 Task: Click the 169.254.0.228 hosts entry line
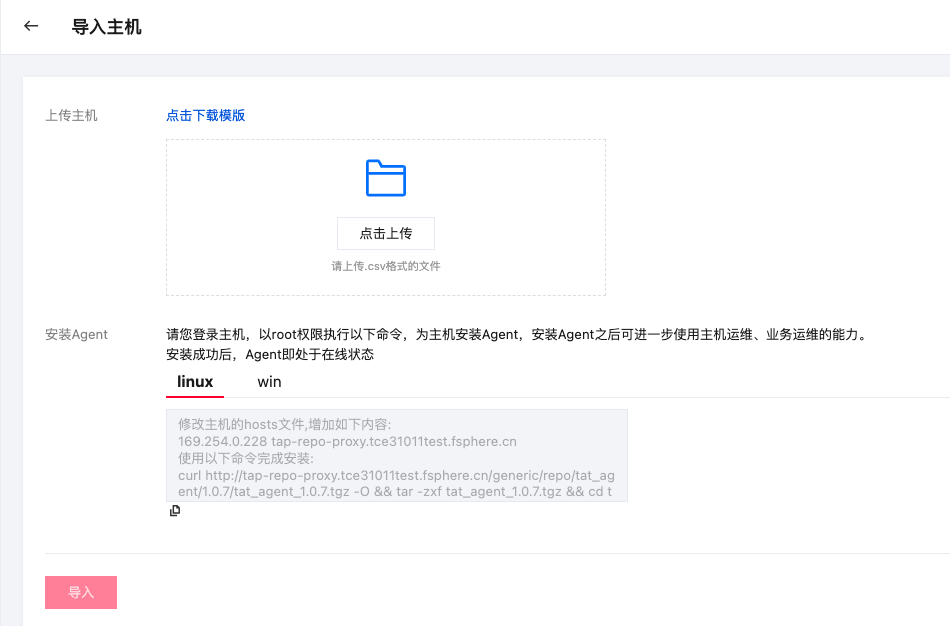[347, 441]
